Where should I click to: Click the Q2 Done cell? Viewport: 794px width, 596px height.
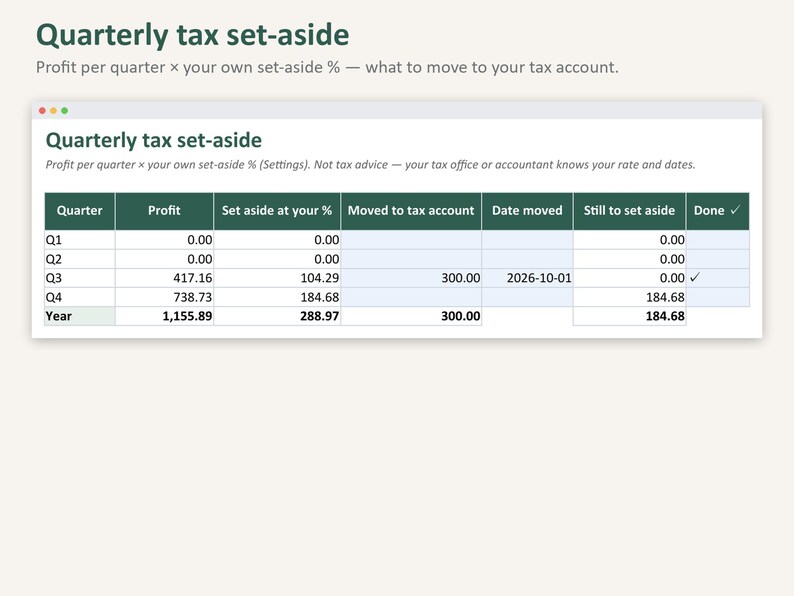[x=718, y=259]
